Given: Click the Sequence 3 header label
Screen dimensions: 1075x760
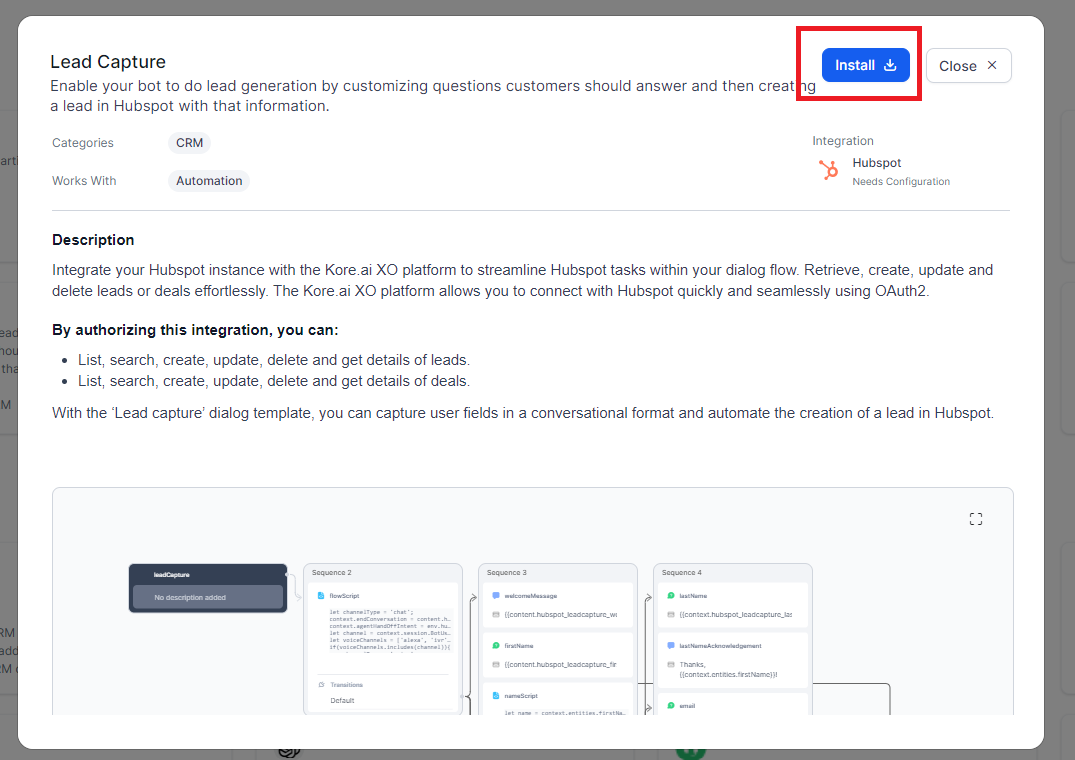Looking at the screenshot, I should [x=507, y=572].
